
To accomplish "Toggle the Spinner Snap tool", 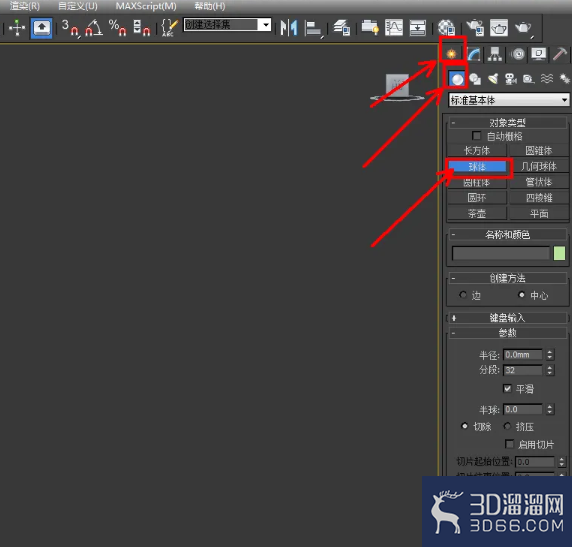I will click(x=142, y=28).
